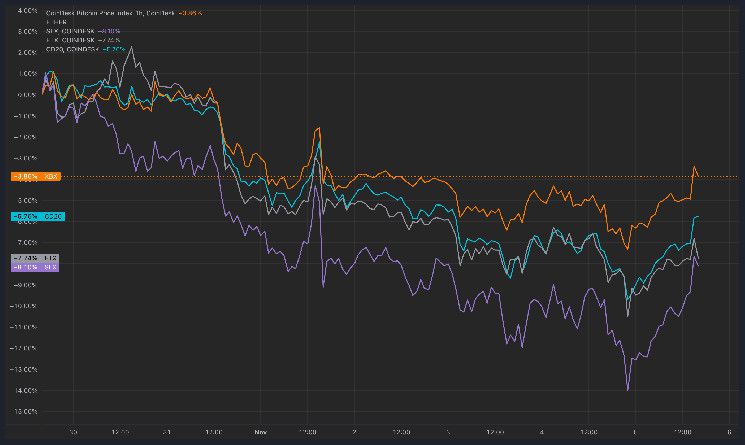Click the gray ETH percentage tag on axis
This screenshot has height=445, width=745.
pyautogui.click(x=37, y=258)
